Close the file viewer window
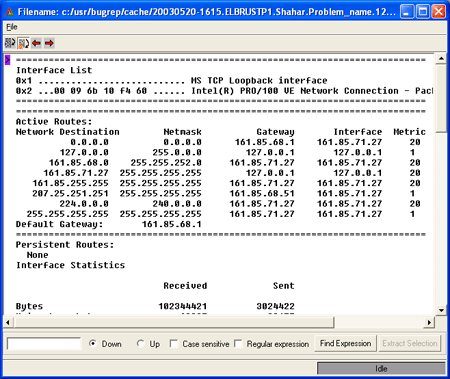The width and height of the screenshot is (450, 379). pyautogui.click(x=439, y=12)
